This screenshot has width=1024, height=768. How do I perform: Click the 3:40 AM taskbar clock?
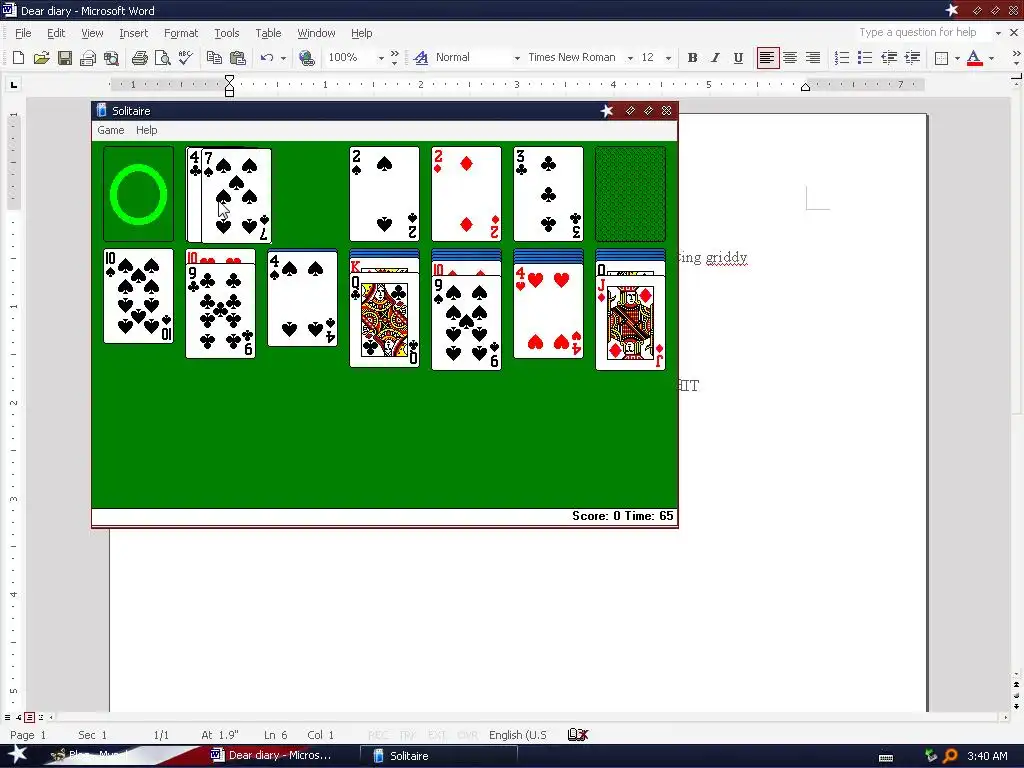987,756
